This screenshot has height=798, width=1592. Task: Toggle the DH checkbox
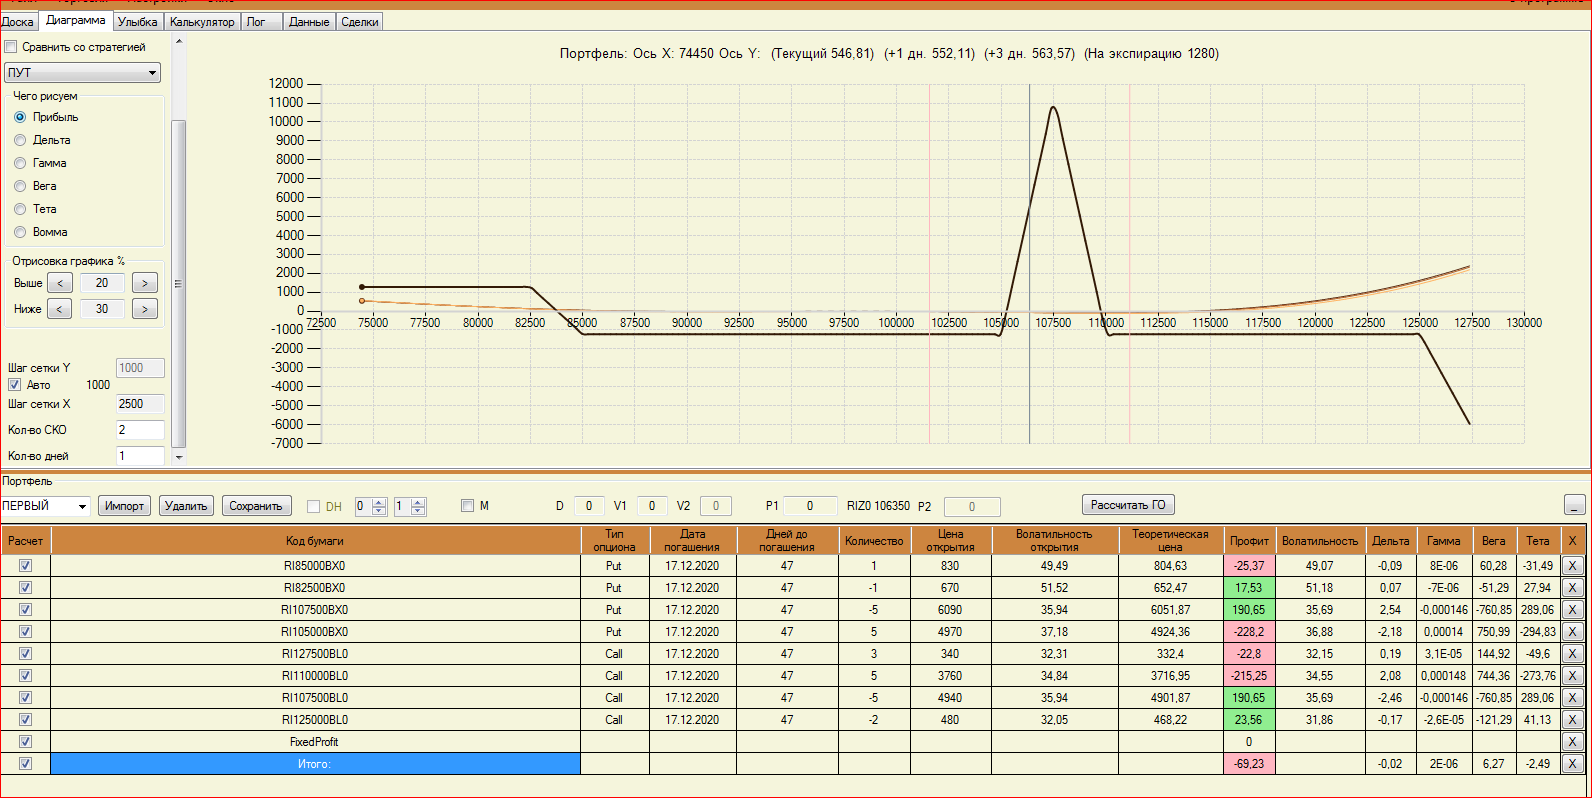[313, 506]
